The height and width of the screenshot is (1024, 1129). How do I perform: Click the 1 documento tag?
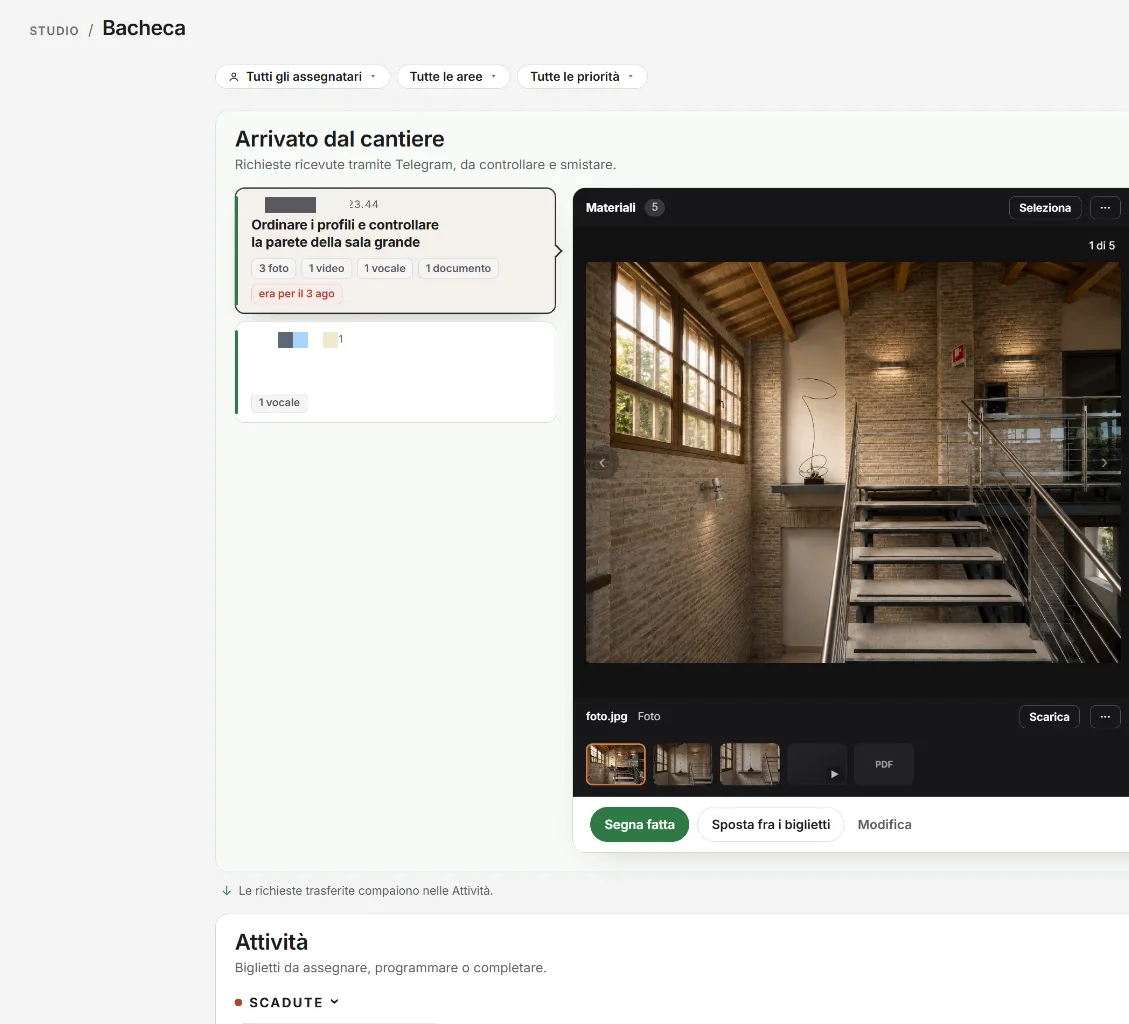pyautogui.click(x=458, y=268)
